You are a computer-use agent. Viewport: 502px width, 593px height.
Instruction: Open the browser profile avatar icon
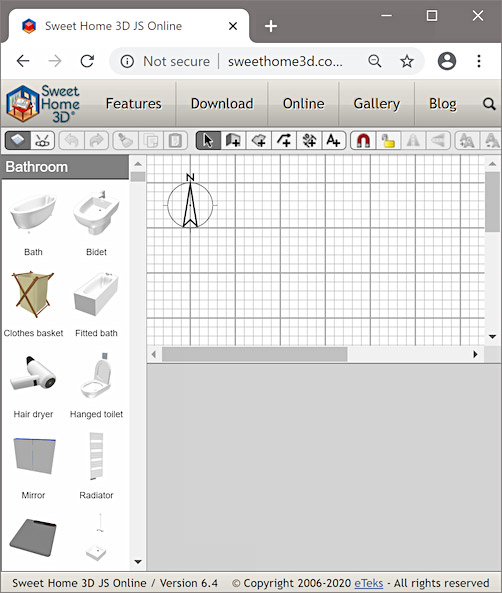(447, 61)
